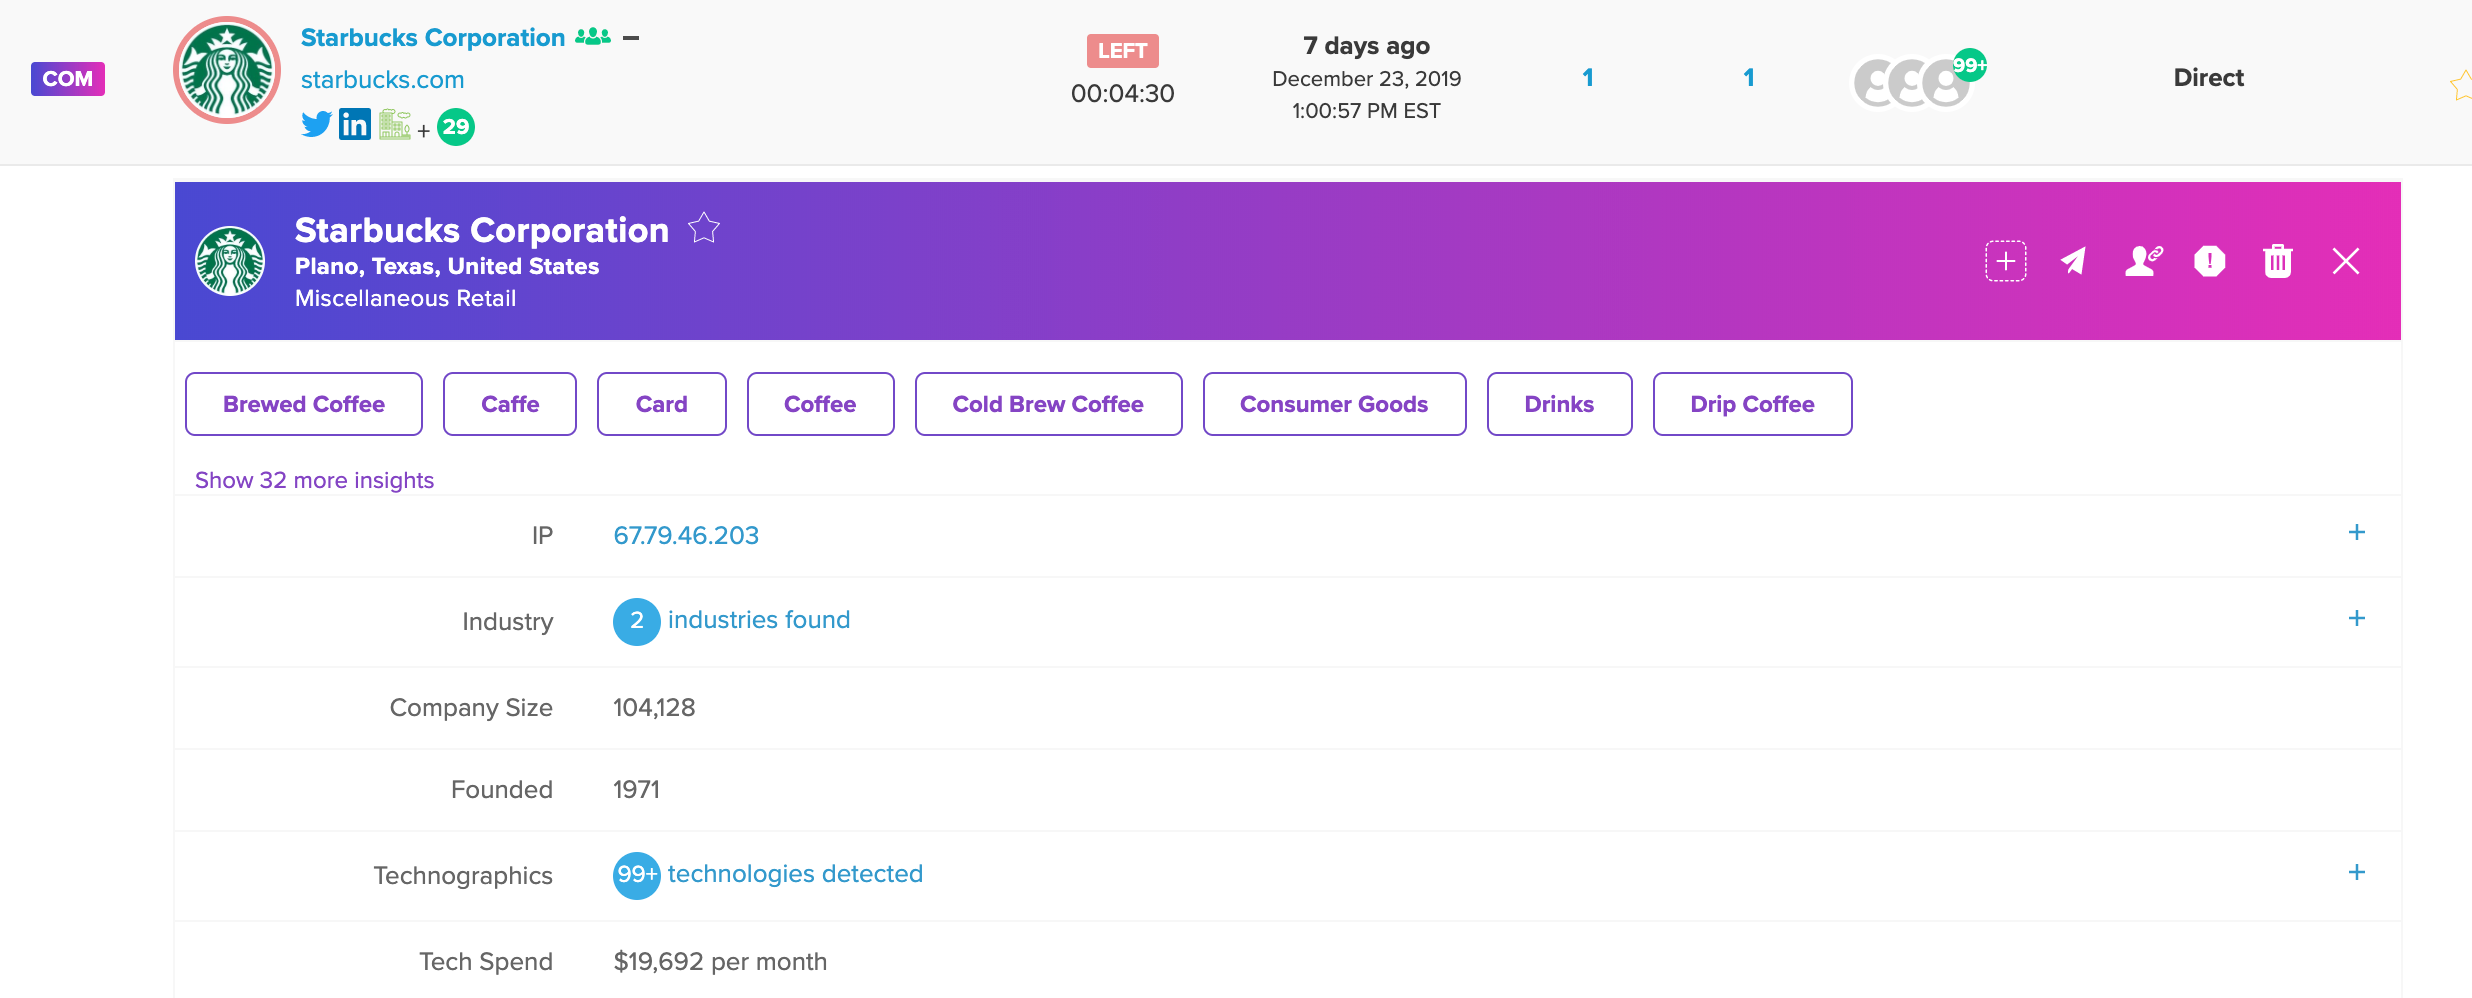This screenshot has width=2472, height=998.
Task: Select the Cold Brew Coffee tag
Action: click(x=1048, y=404)
